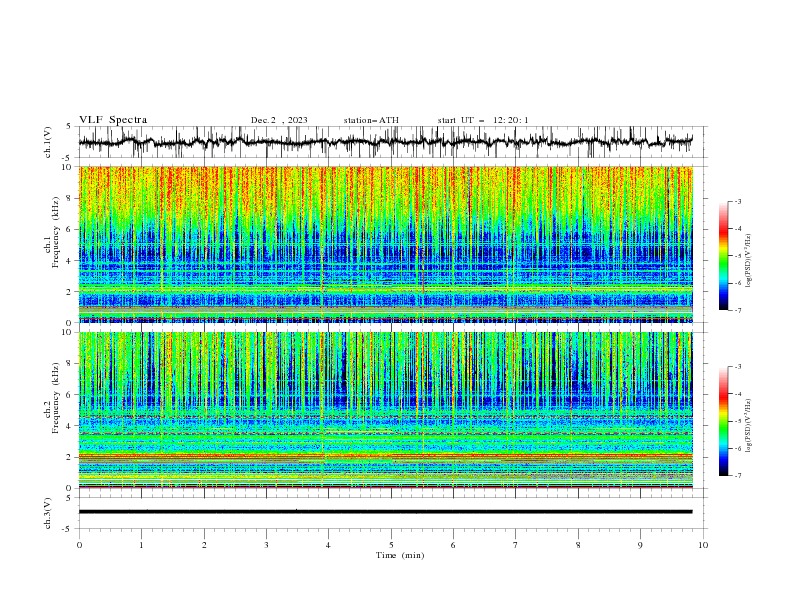
Task: Click the "-7" tick on ch.2 colorbar
Action: pyautogui.click(x=738, y=475)
